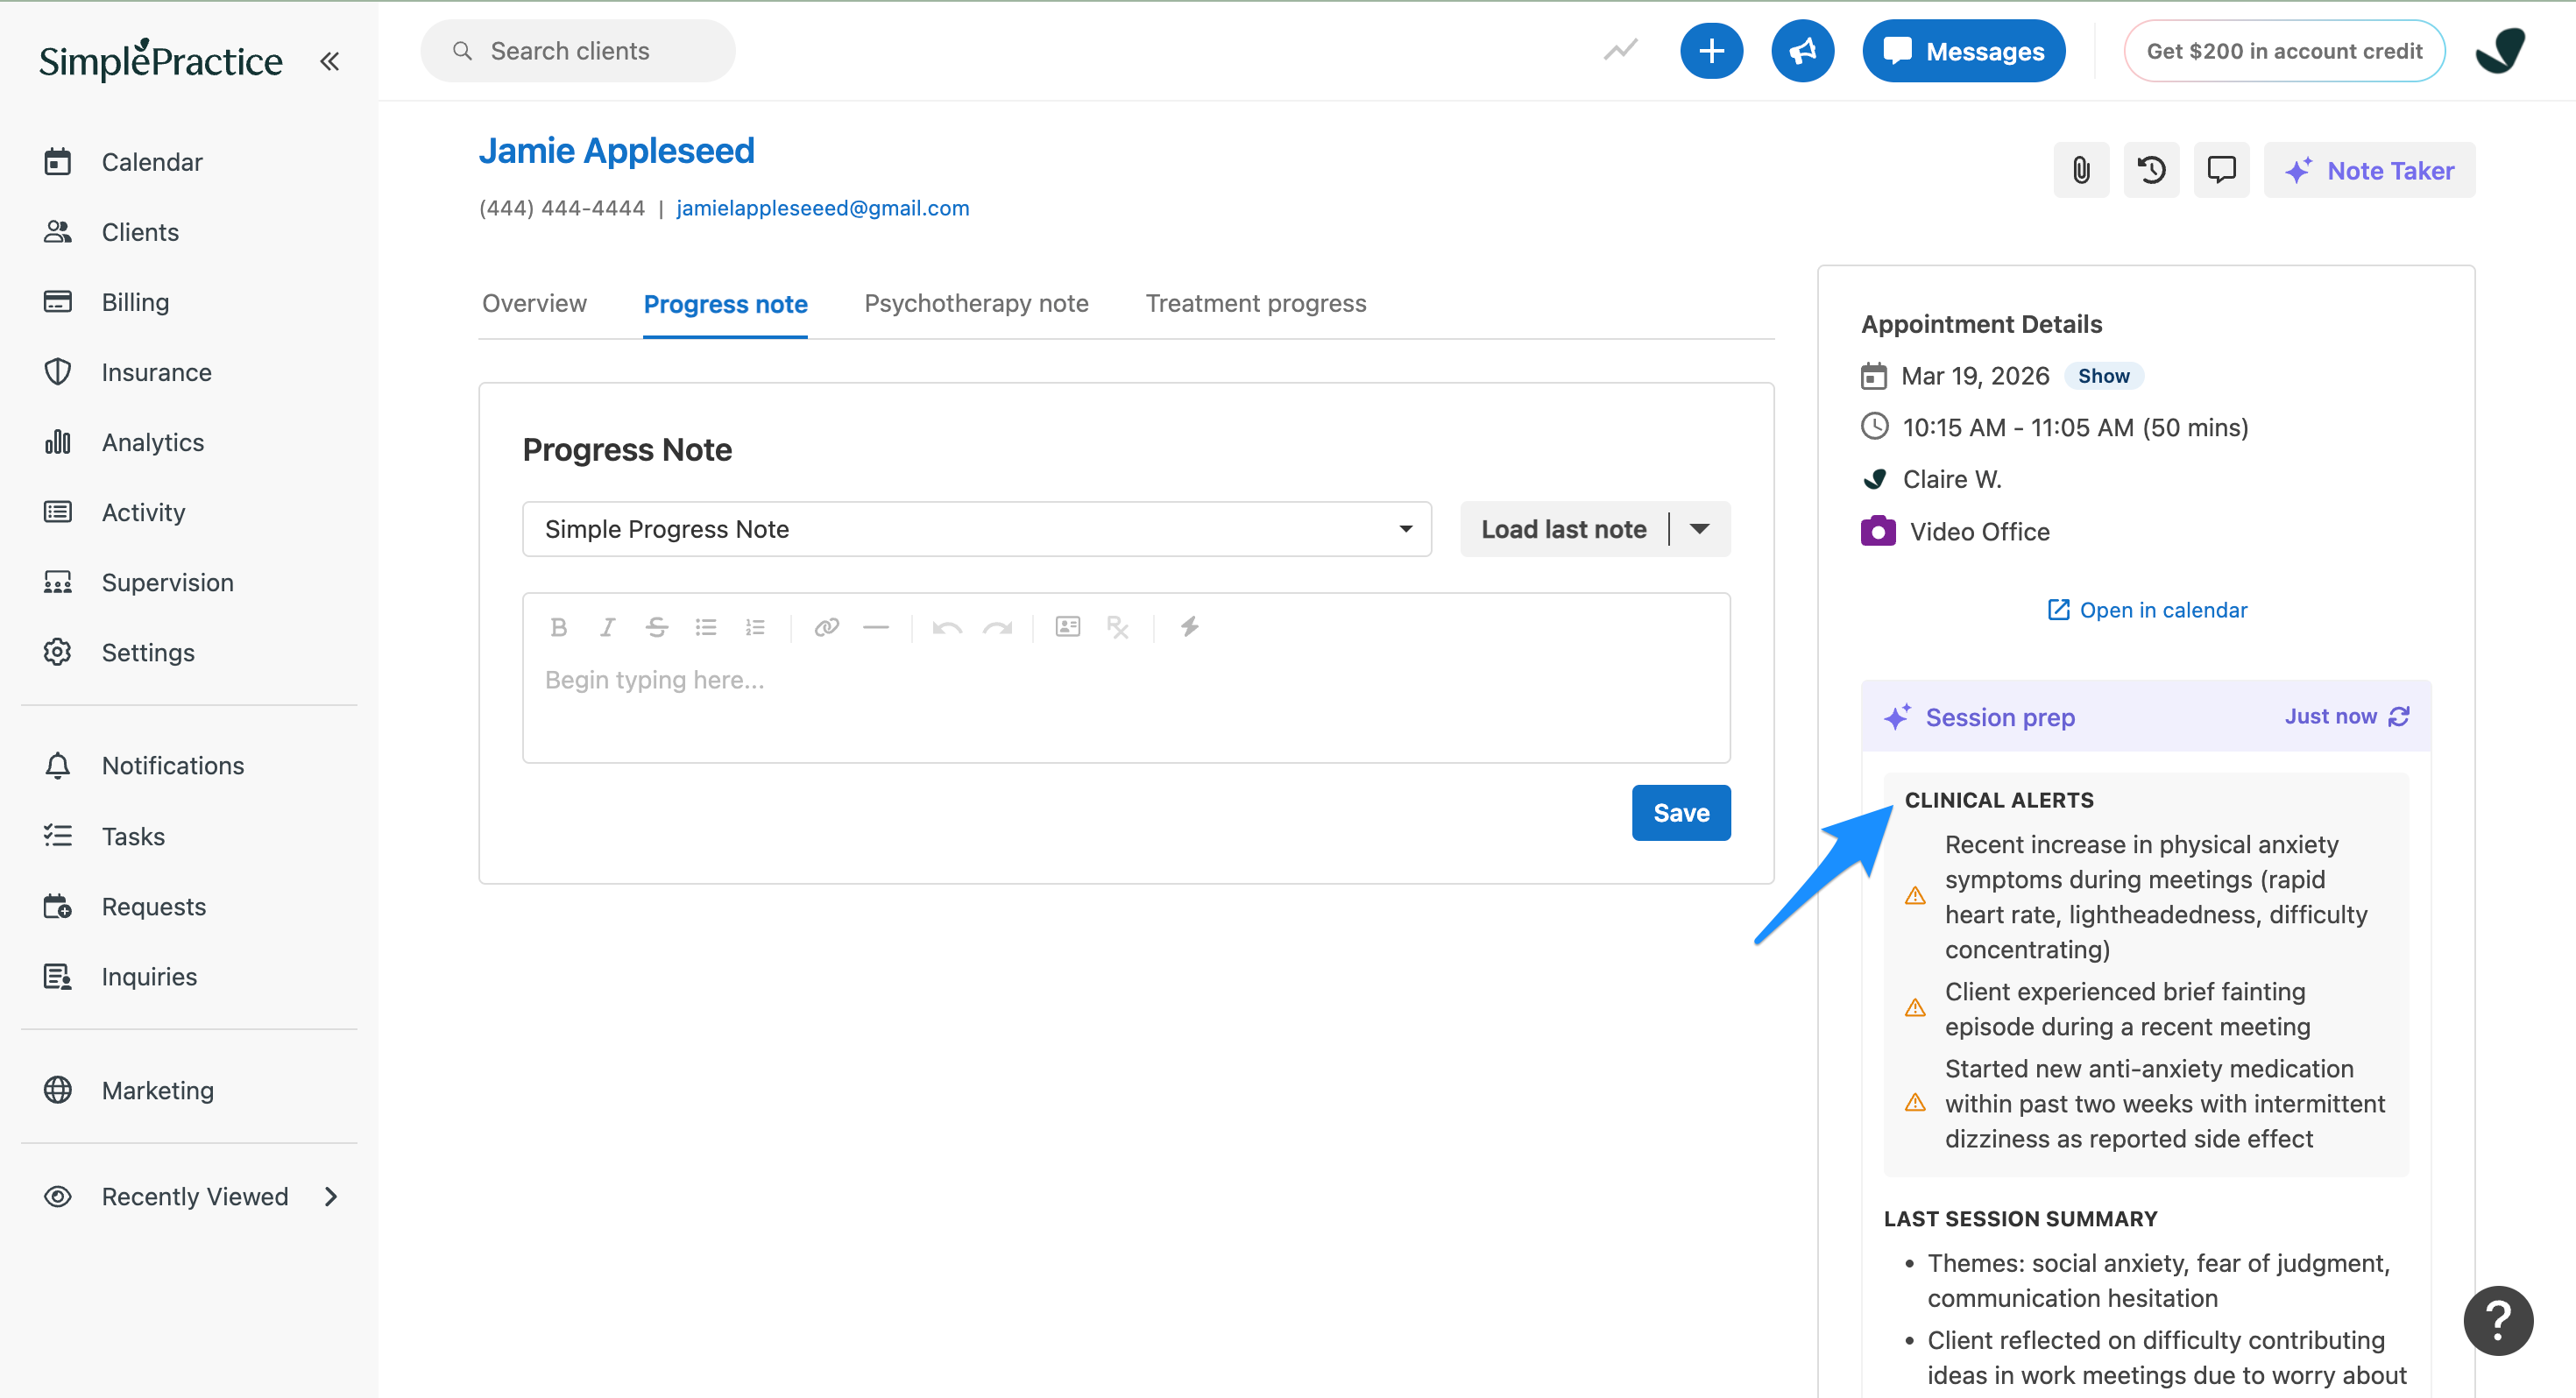Screen dimensions: 2576x1398
Task: Click the Search clients field
Action: pos(578,51)
